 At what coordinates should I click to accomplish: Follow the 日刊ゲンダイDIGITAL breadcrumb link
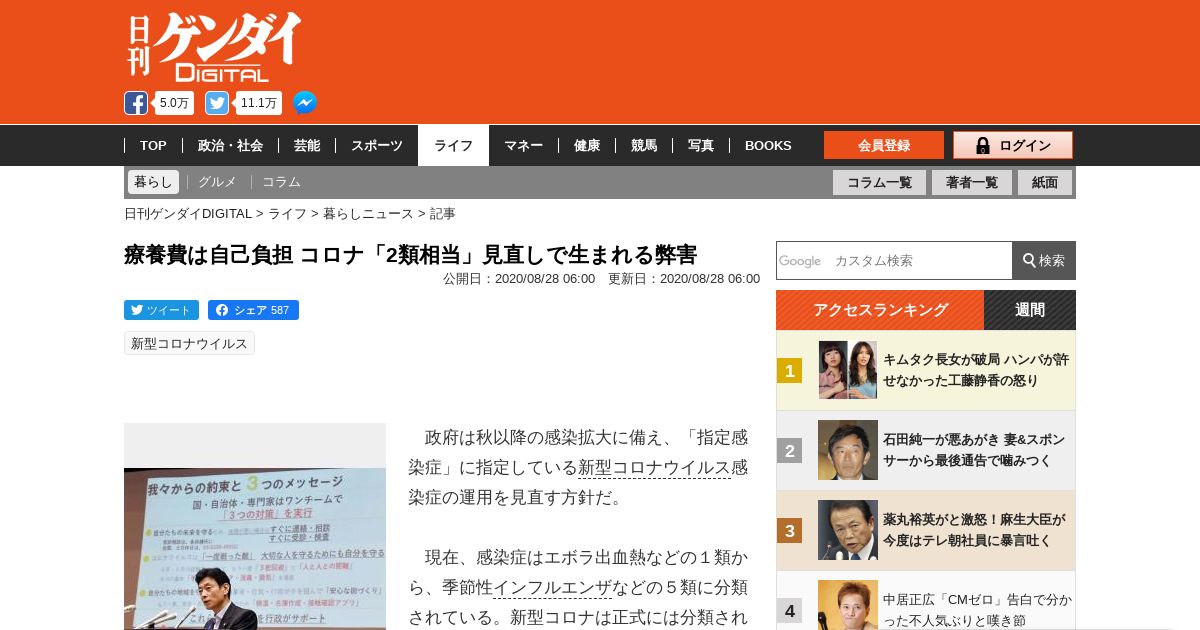(188, 213)
